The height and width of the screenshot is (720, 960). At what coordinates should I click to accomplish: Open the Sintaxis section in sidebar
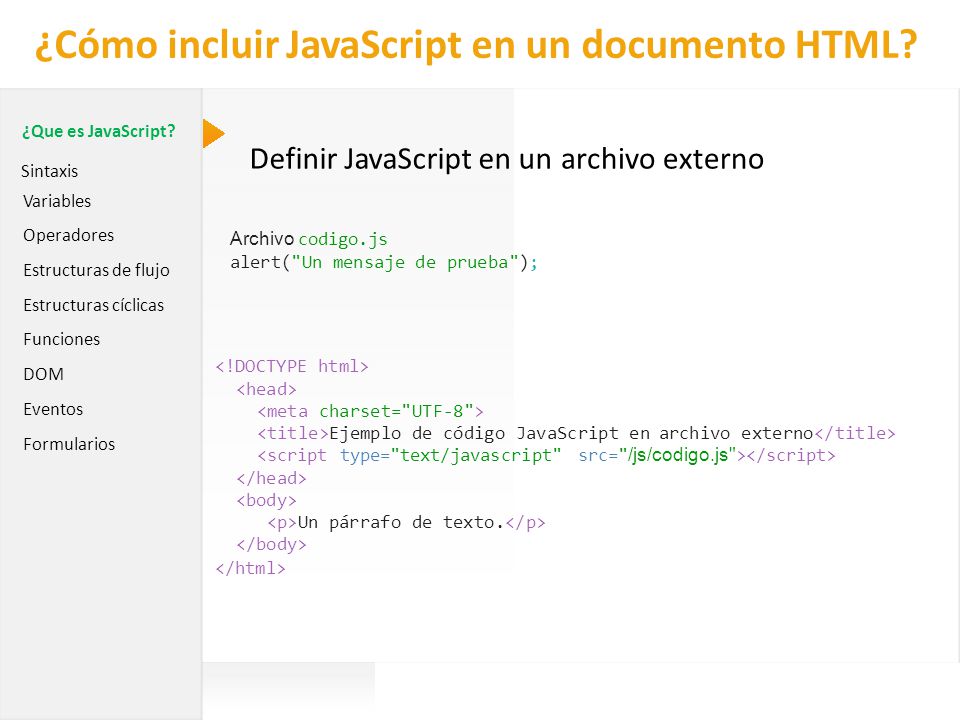50,171
